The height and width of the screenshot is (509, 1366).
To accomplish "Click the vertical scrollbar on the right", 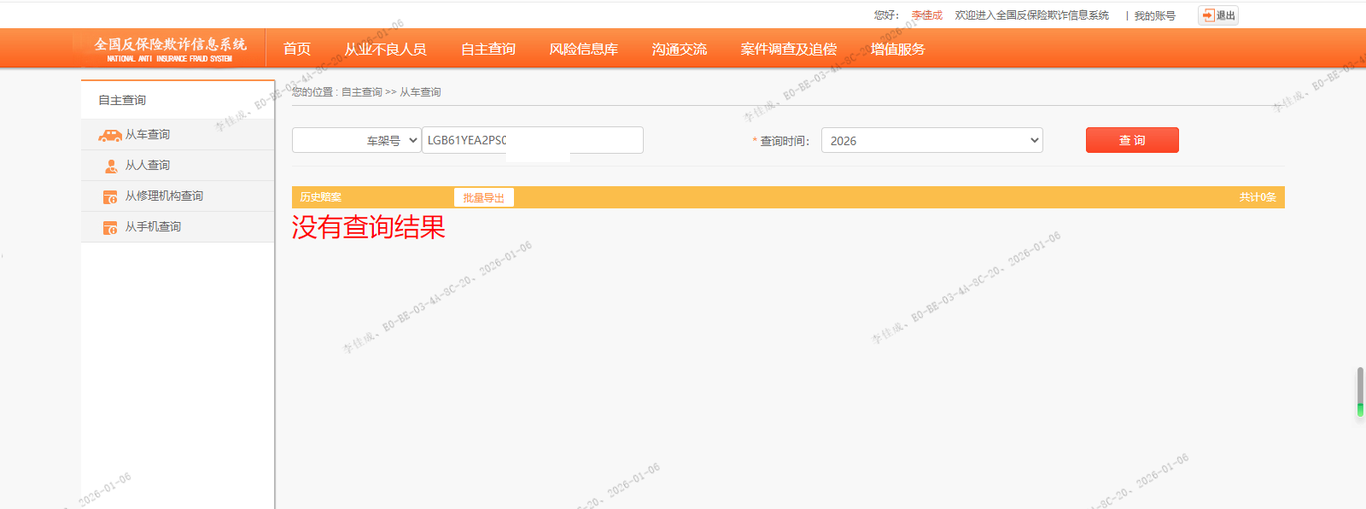I will point(1360,391).
